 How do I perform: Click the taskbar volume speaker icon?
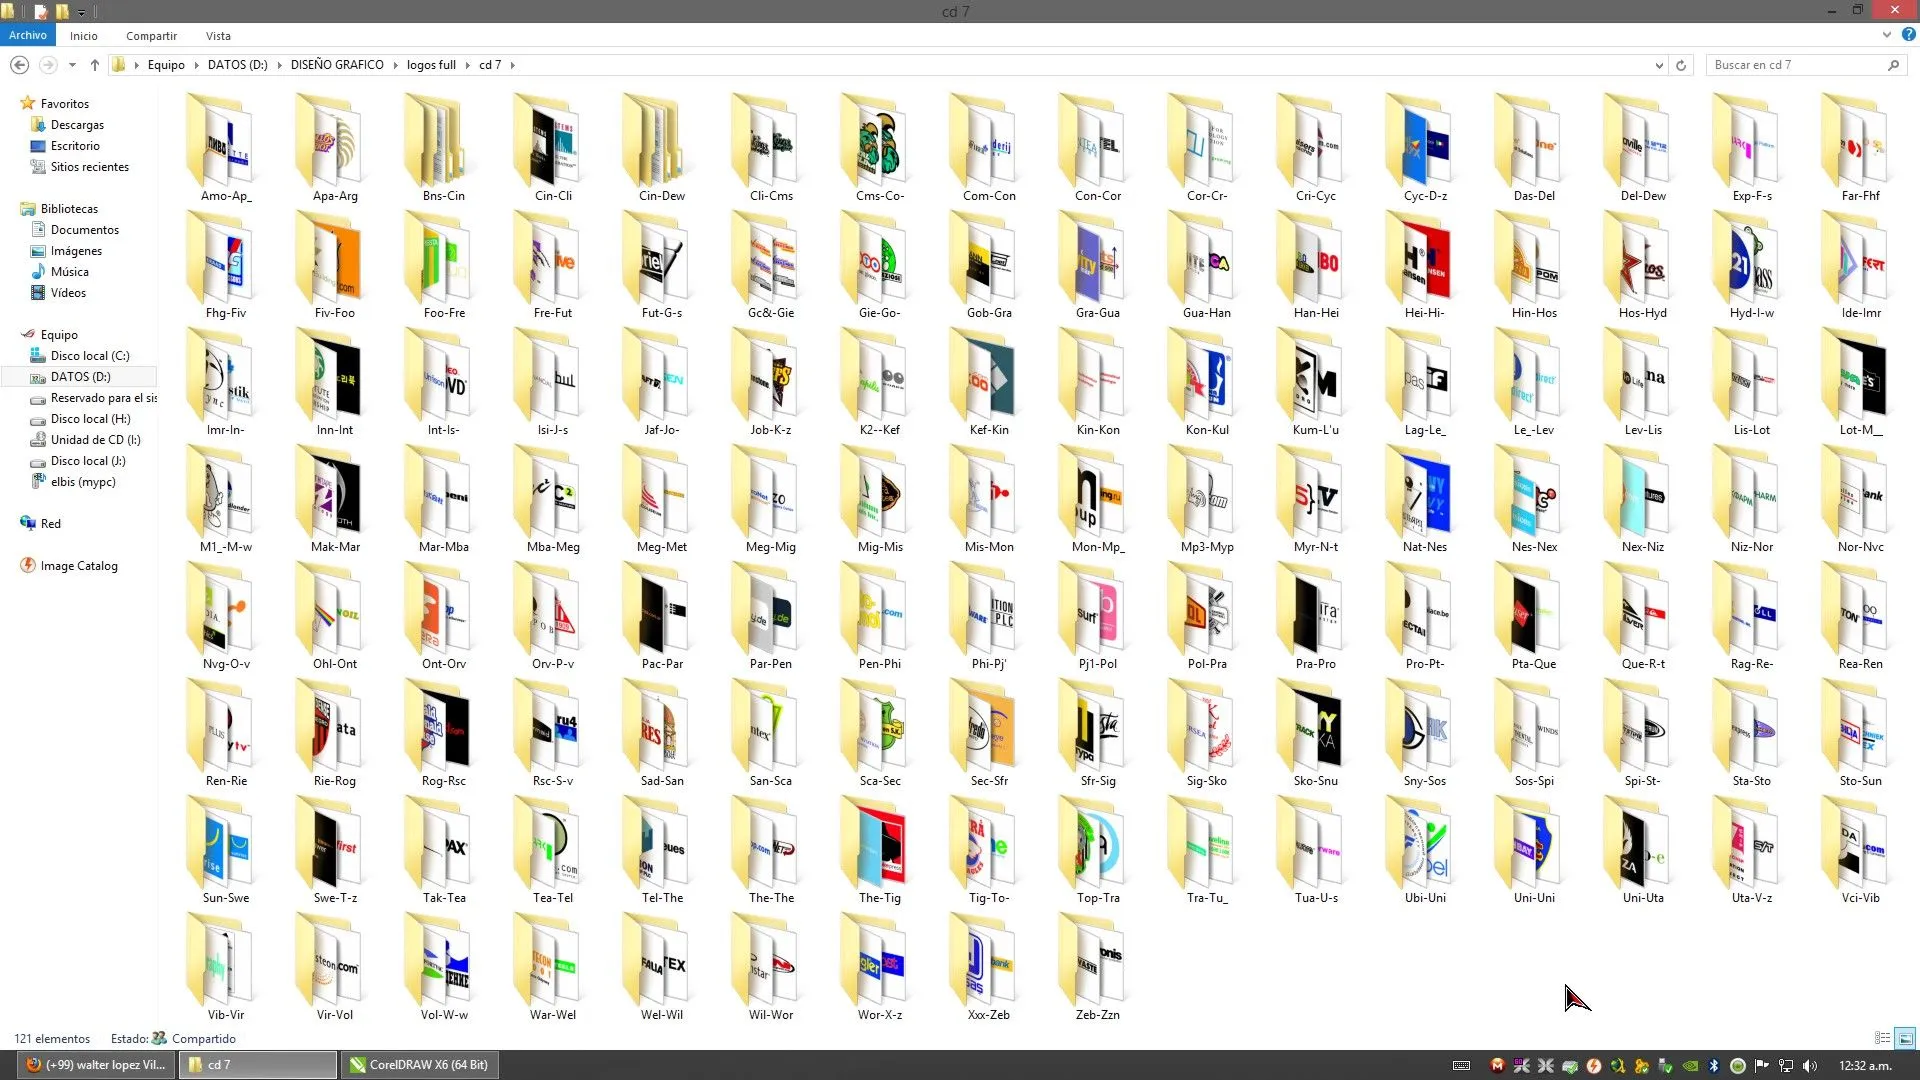tap(1811, 1066)
